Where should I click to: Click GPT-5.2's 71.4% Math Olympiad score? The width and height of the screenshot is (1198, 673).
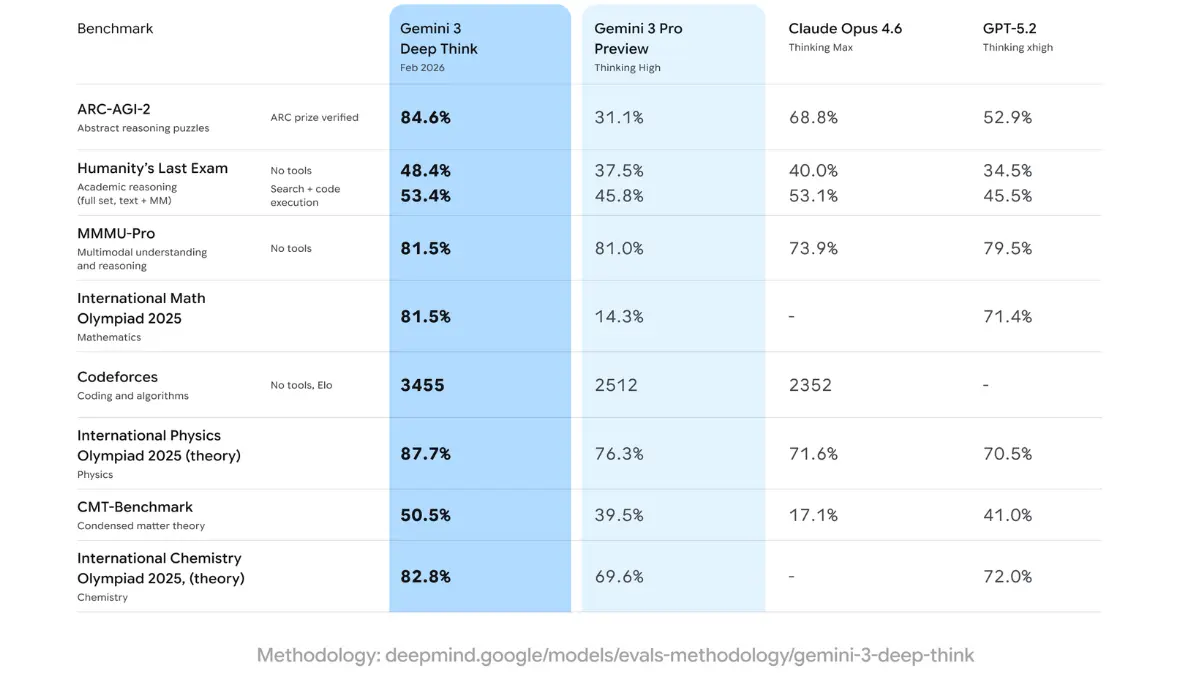[1007, 317]
